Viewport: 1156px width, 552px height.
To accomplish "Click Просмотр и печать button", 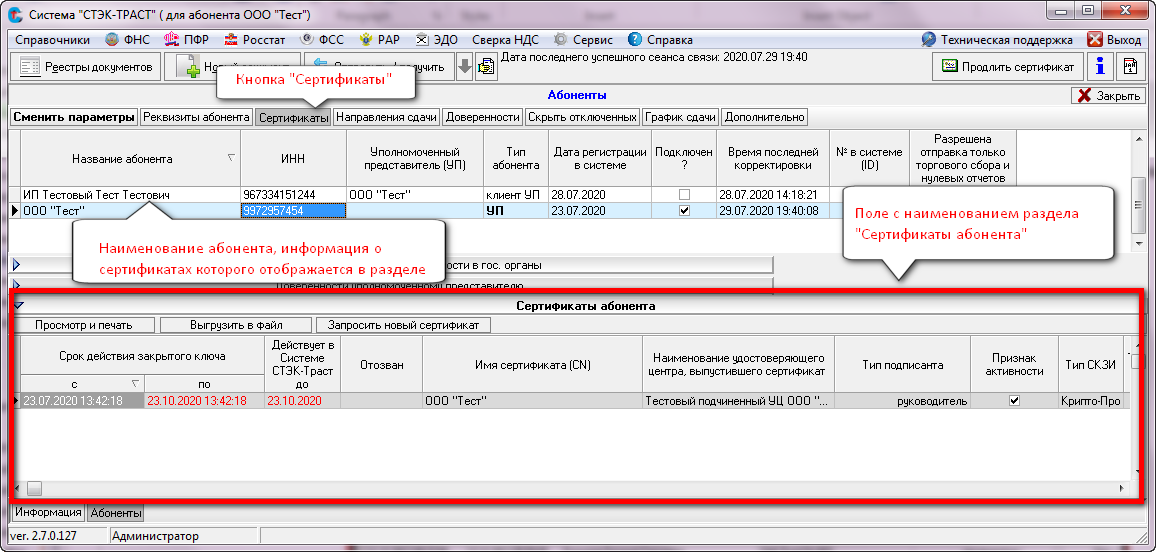I will coord(83,325).
